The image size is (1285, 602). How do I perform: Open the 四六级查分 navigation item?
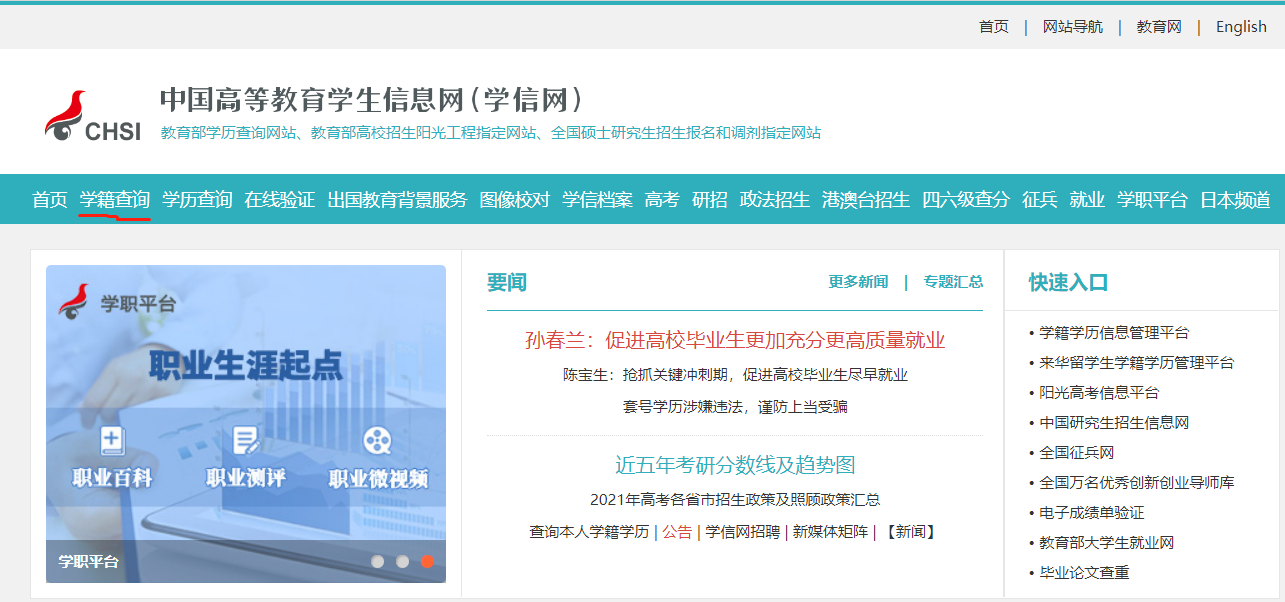click(x=965, y=199)
